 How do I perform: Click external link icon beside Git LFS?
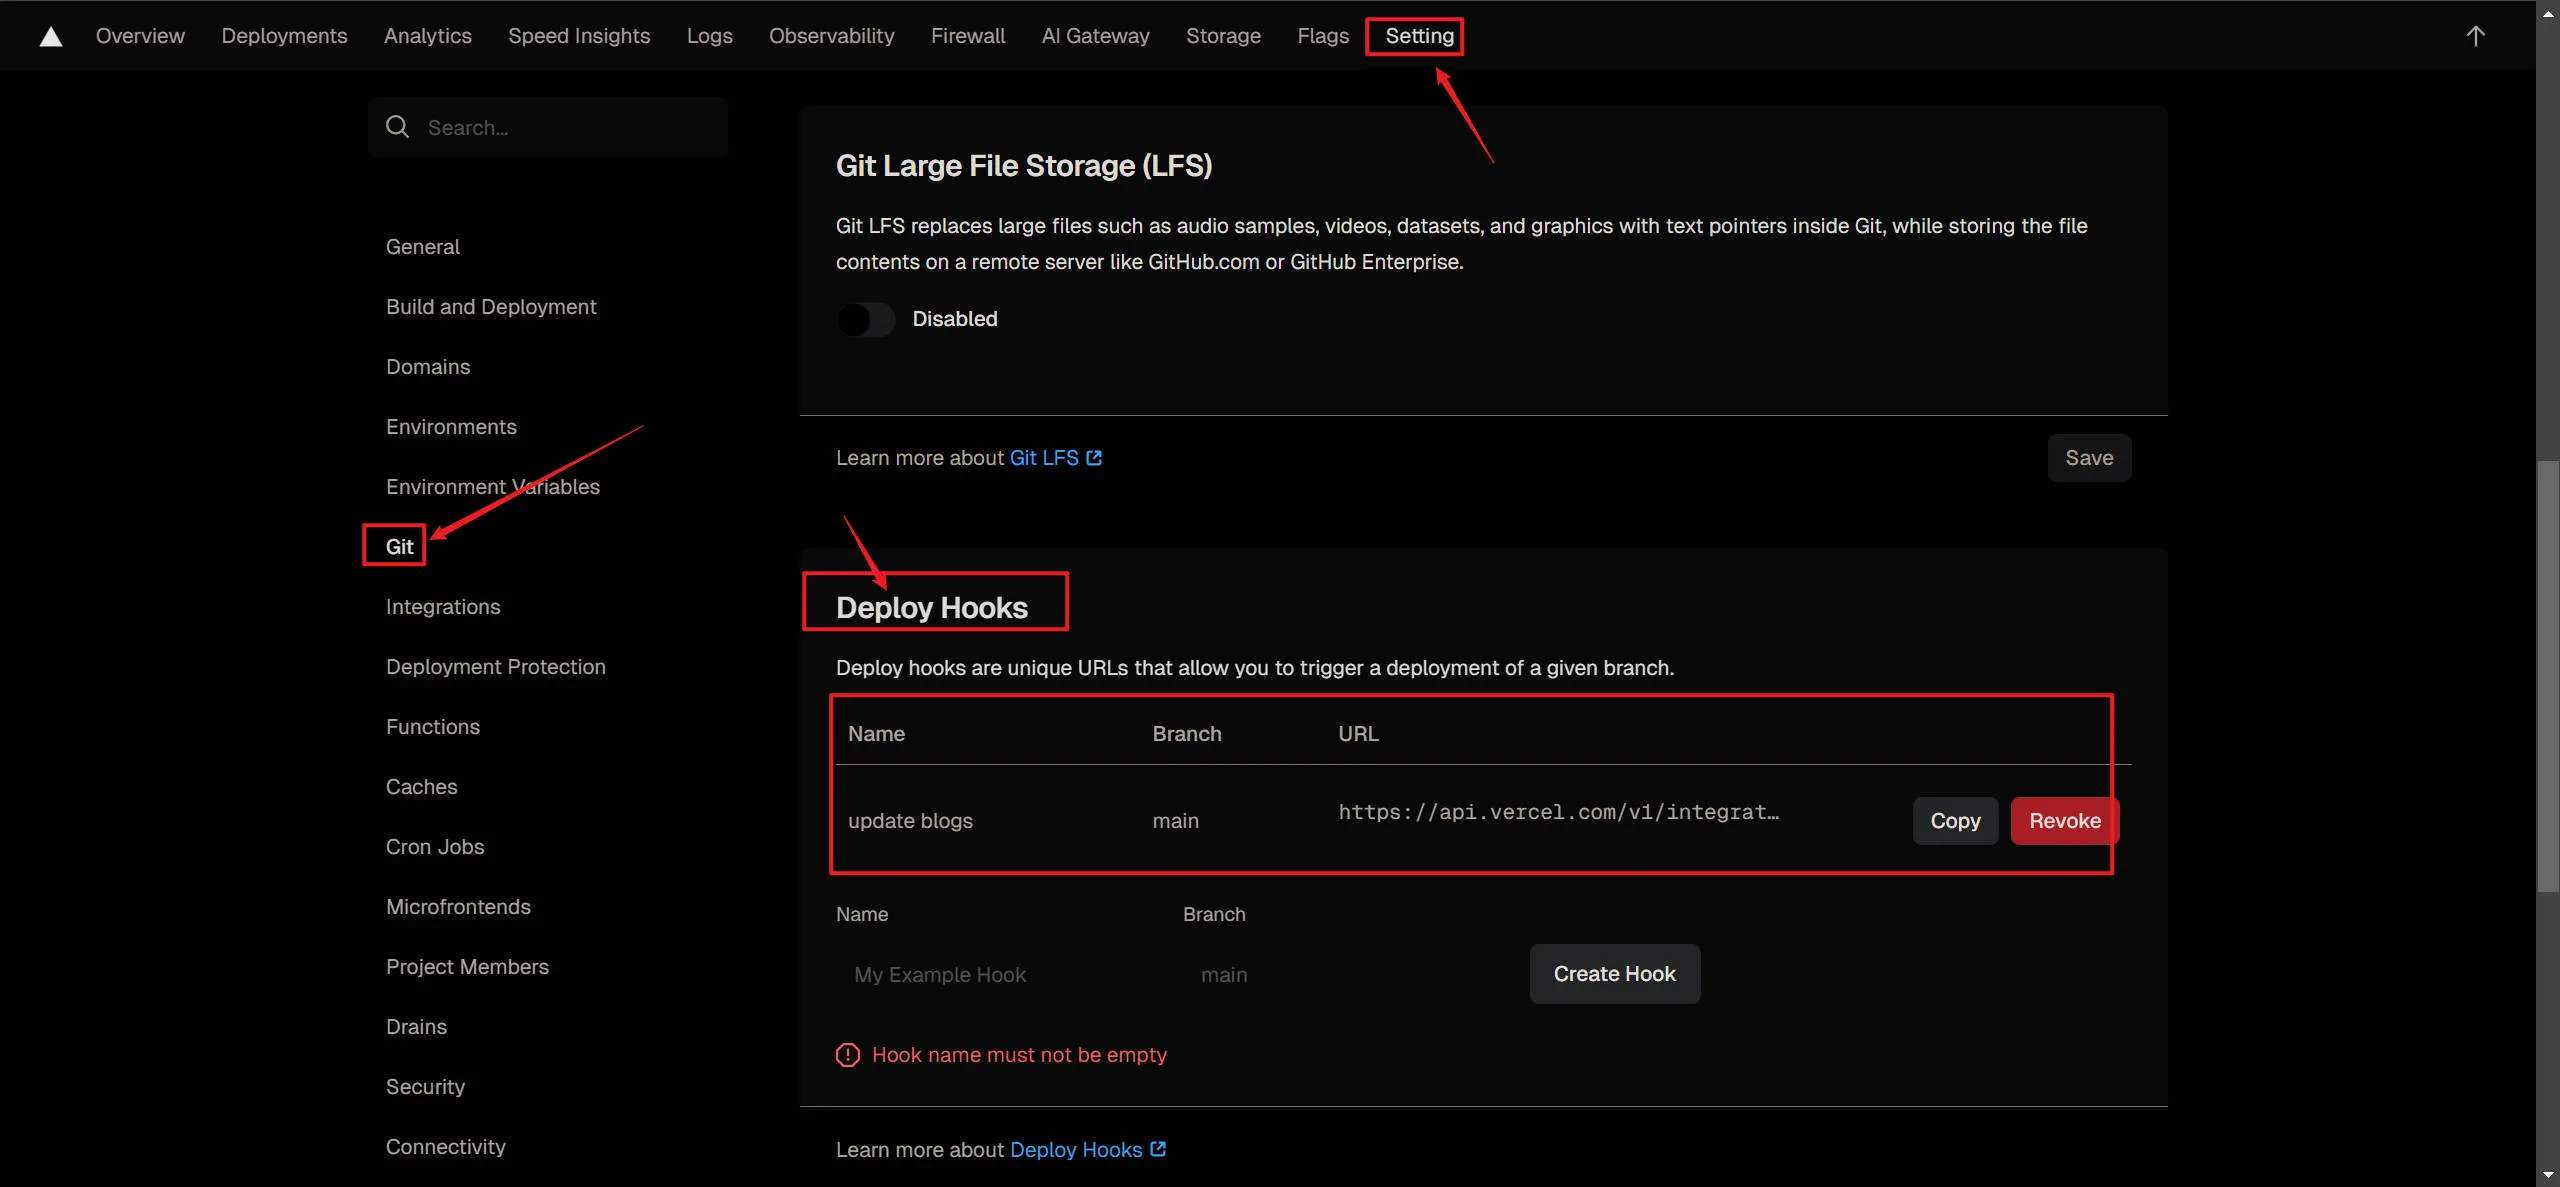pyautogui.click(x=1095, y=458)
